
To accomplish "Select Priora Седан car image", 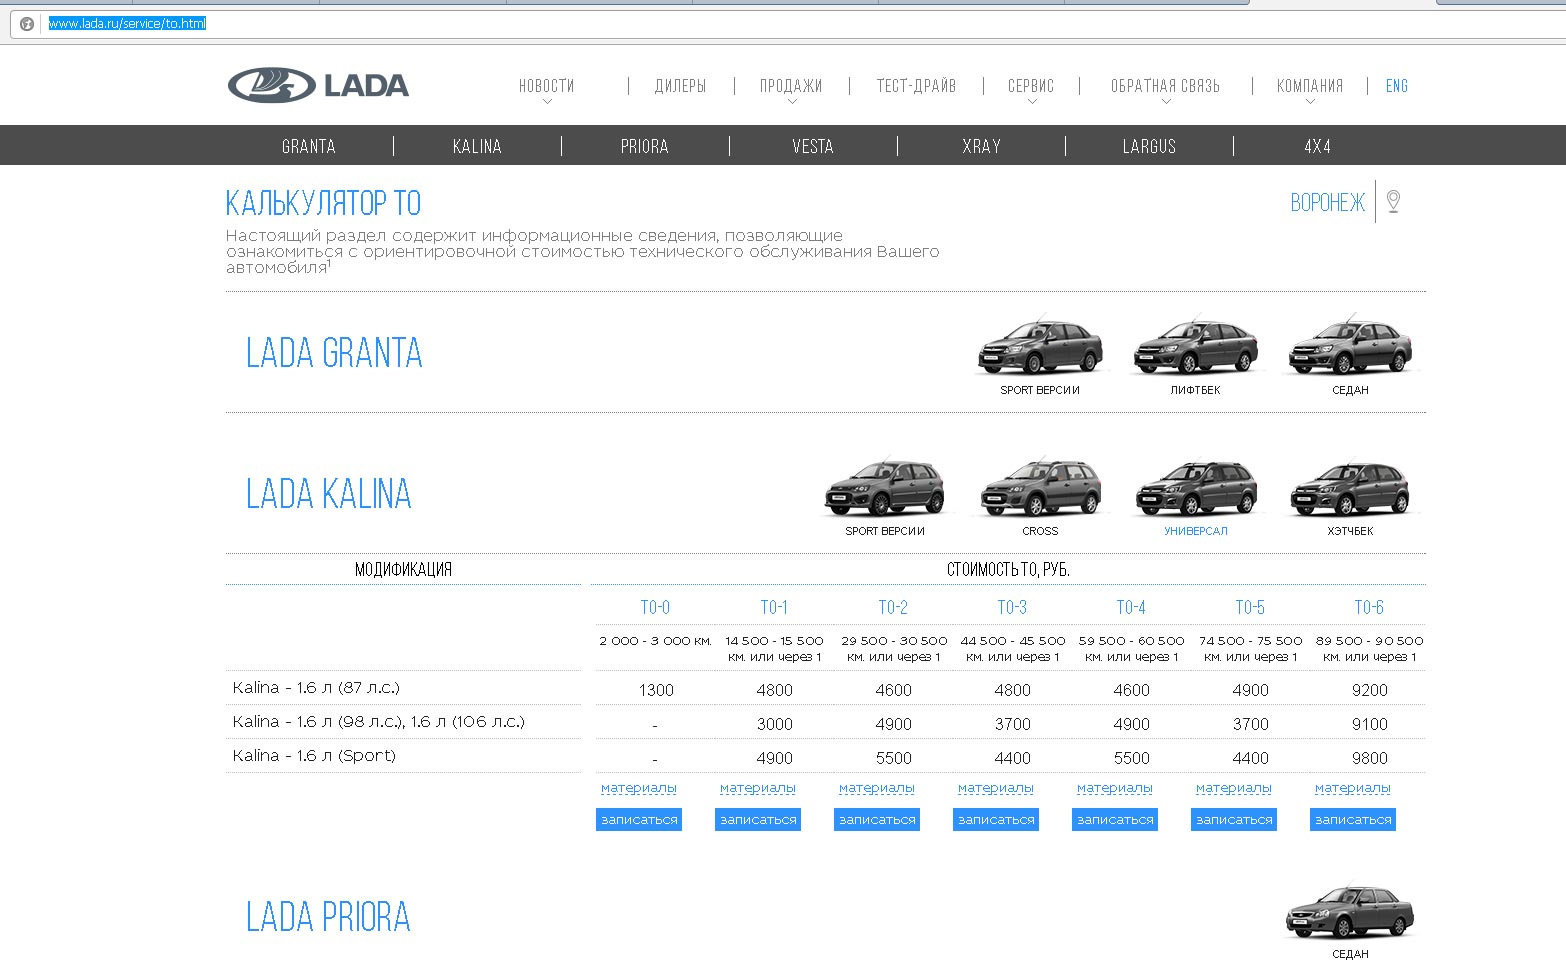I will (x=1350, y=911).
